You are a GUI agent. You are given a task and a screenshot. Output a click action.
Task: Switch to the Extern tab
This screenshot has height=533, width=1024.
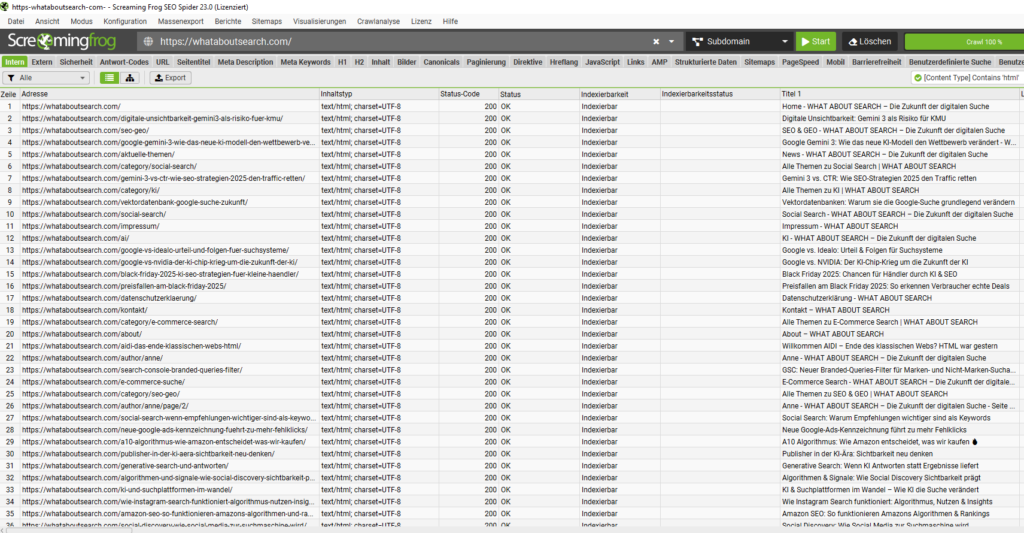[x=42, y=62]
